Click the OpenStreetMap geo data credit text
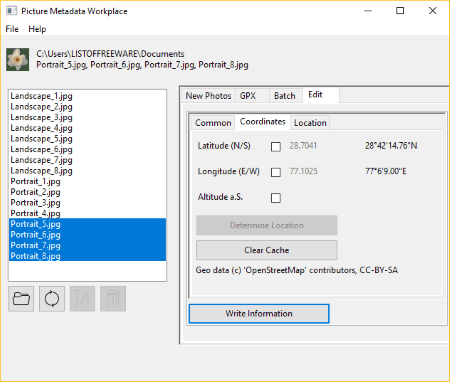This screenshot has height=382, width=450. pyautogui.click(x=297, y=270)
